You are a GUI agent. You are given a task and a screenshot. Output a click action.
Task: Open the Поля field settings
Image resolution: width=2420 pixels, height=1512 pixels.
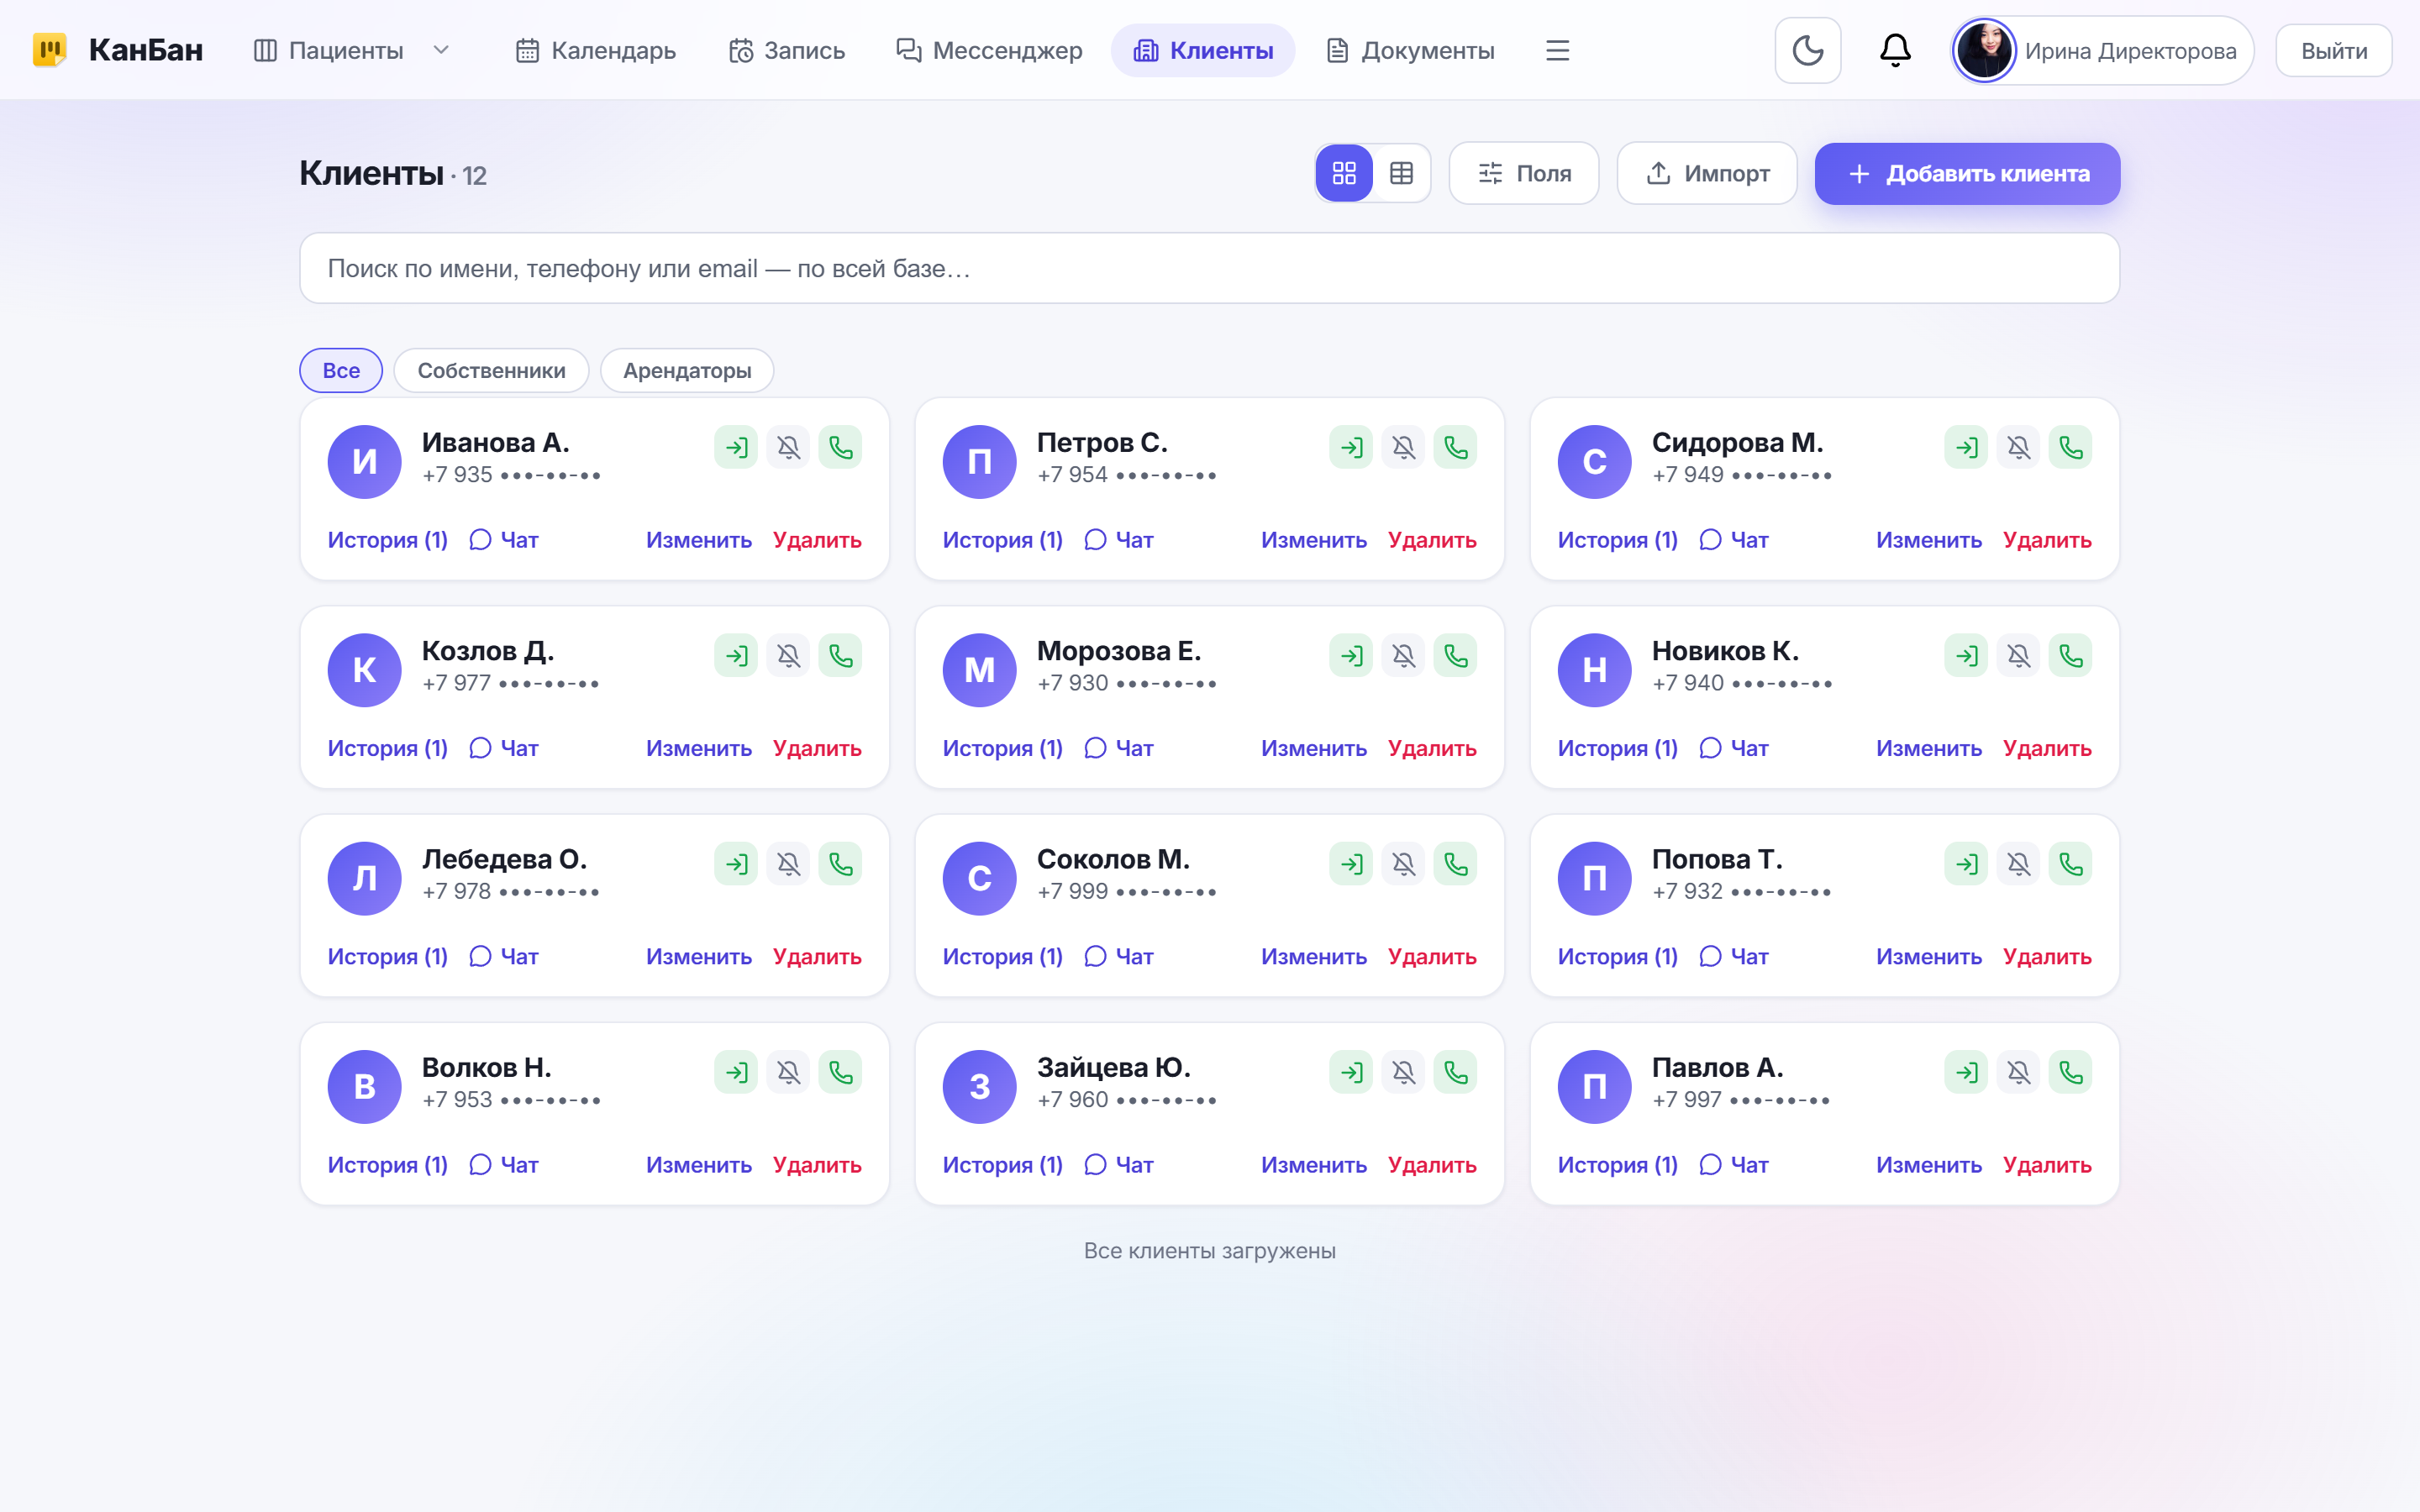point(1523,173)
